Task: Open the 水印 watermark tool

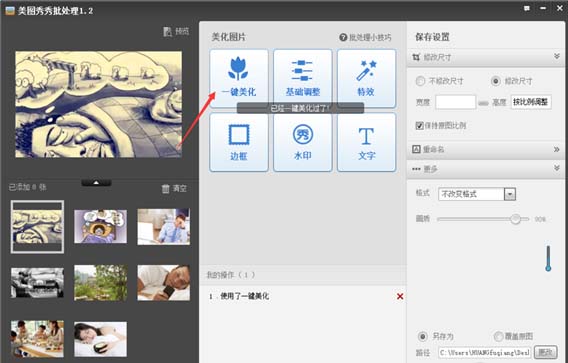Action: coord(302,142)
